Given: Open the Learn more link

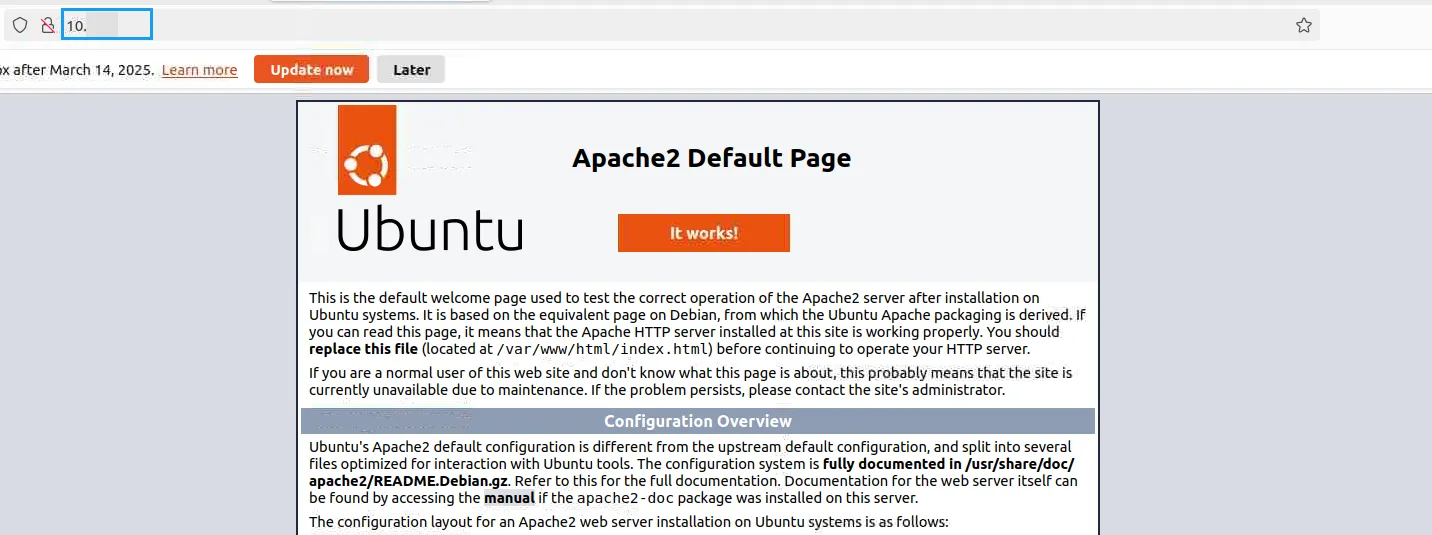Looking at the screenshot, I should pos(199,70).
